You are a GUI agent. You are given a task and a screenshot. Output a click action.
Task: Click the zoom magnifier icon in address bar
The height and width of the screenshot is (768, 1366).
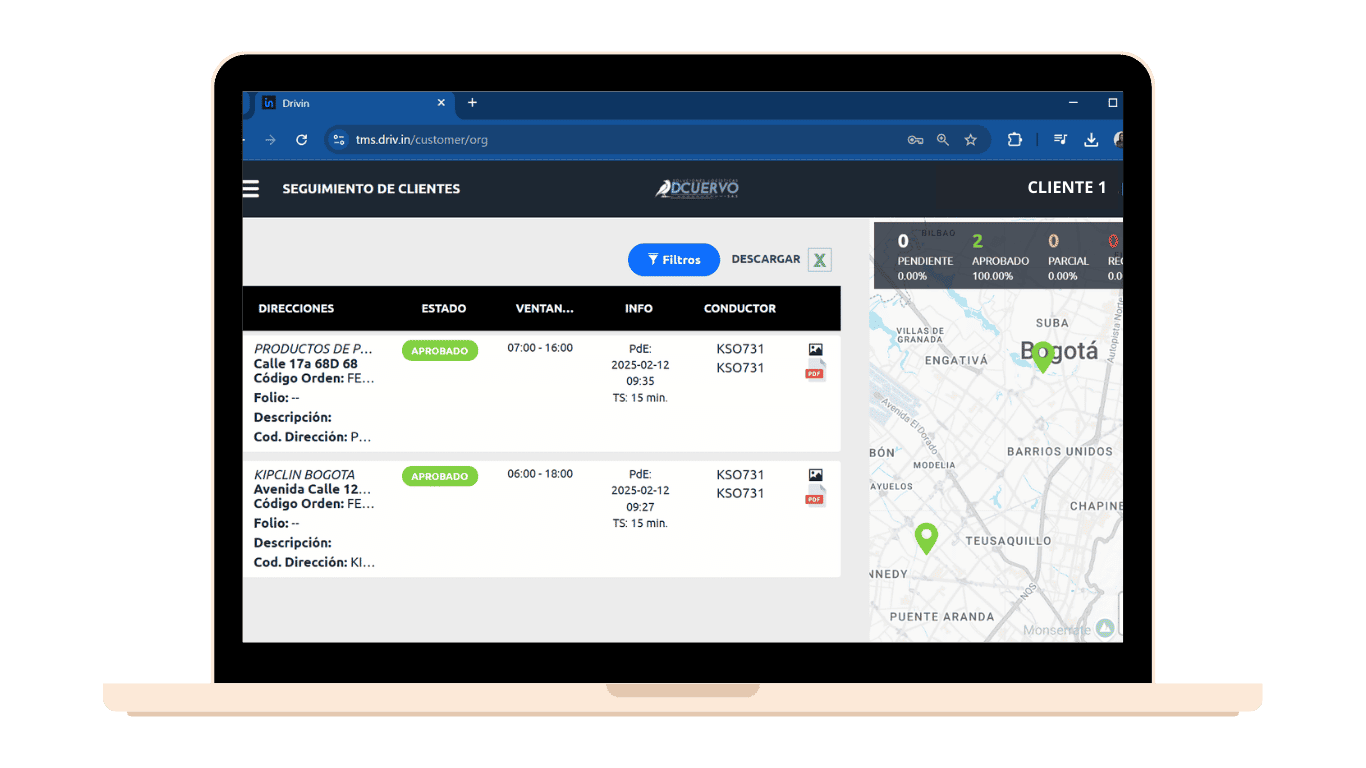[x=942, y=140]
